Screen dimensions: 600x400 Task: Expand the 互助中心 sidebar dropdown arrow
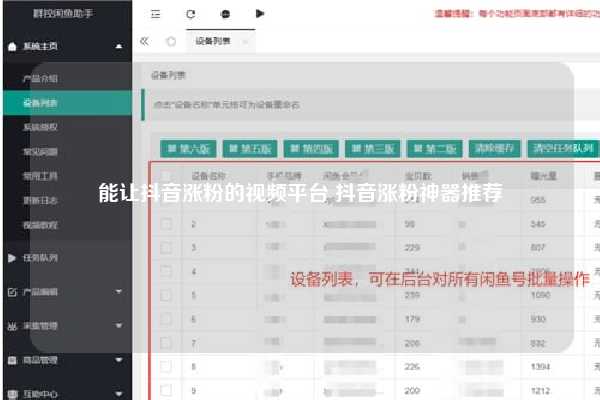tap(119, 393)
